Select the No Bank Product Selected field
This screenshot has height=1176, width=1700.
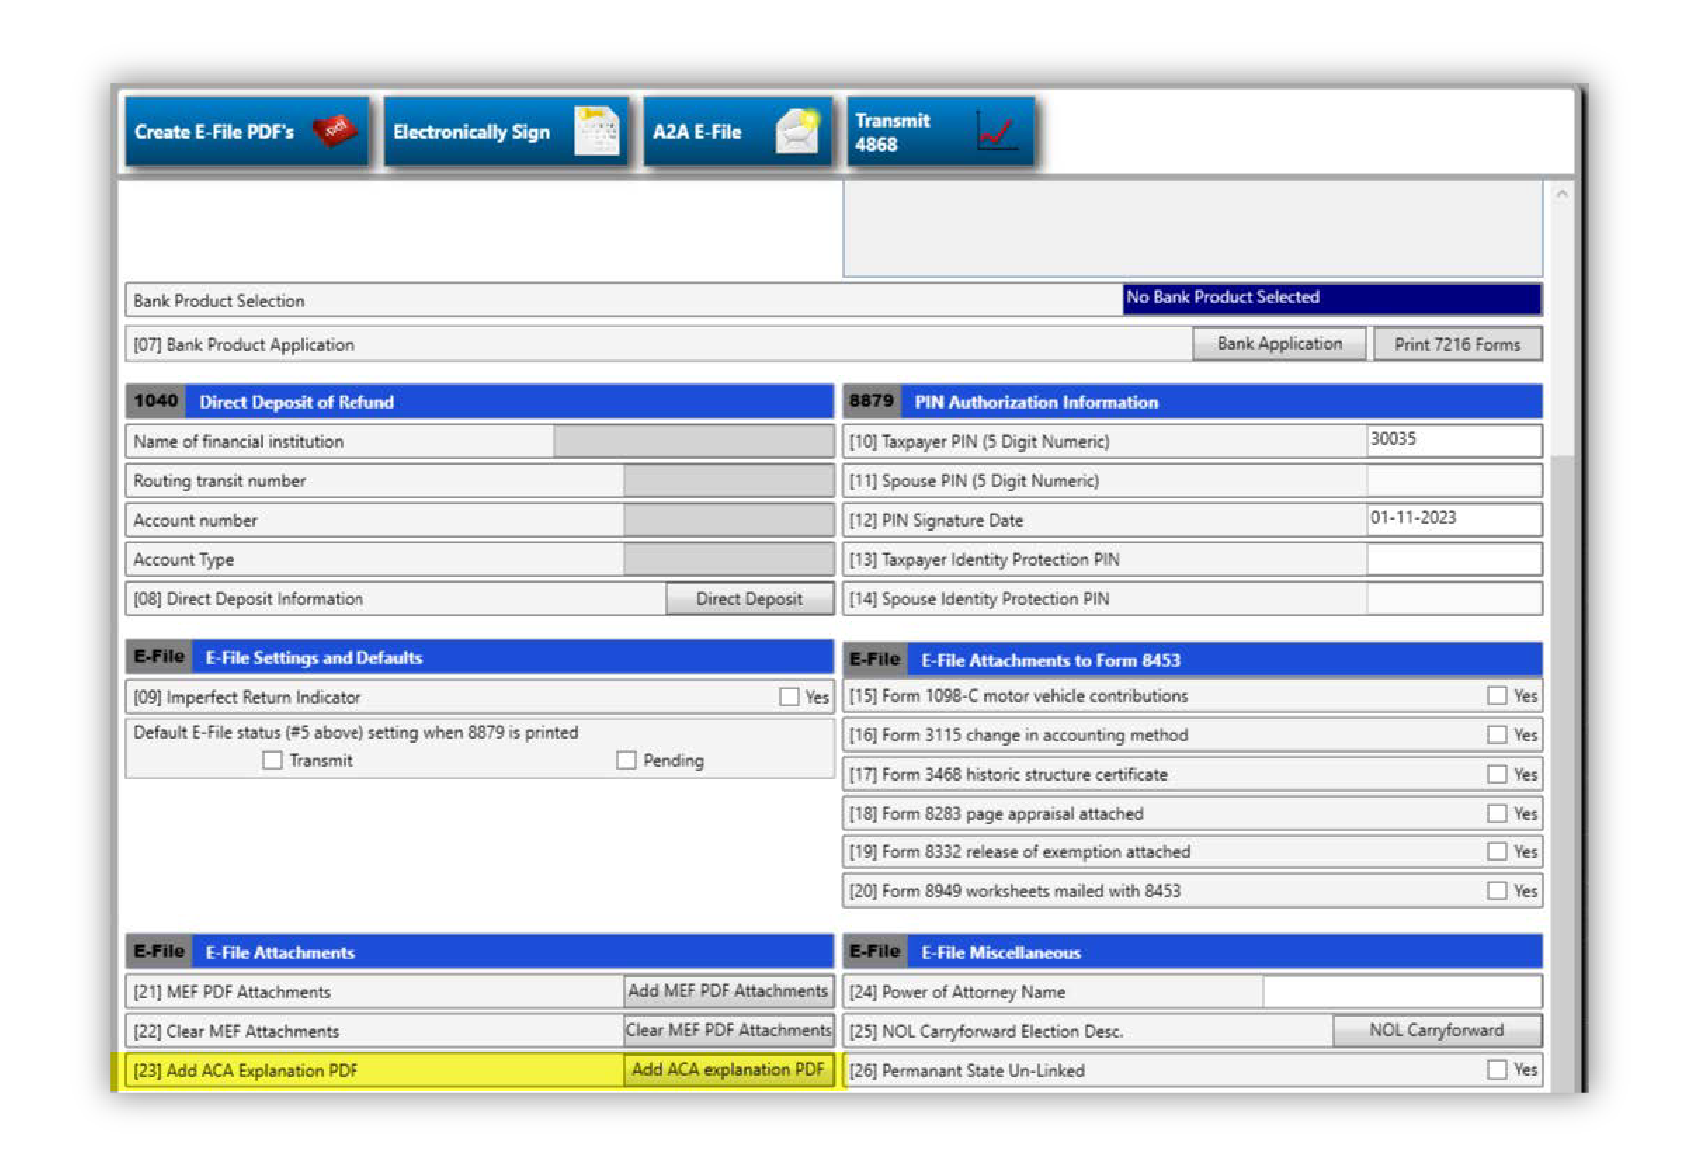[1331, 298]
